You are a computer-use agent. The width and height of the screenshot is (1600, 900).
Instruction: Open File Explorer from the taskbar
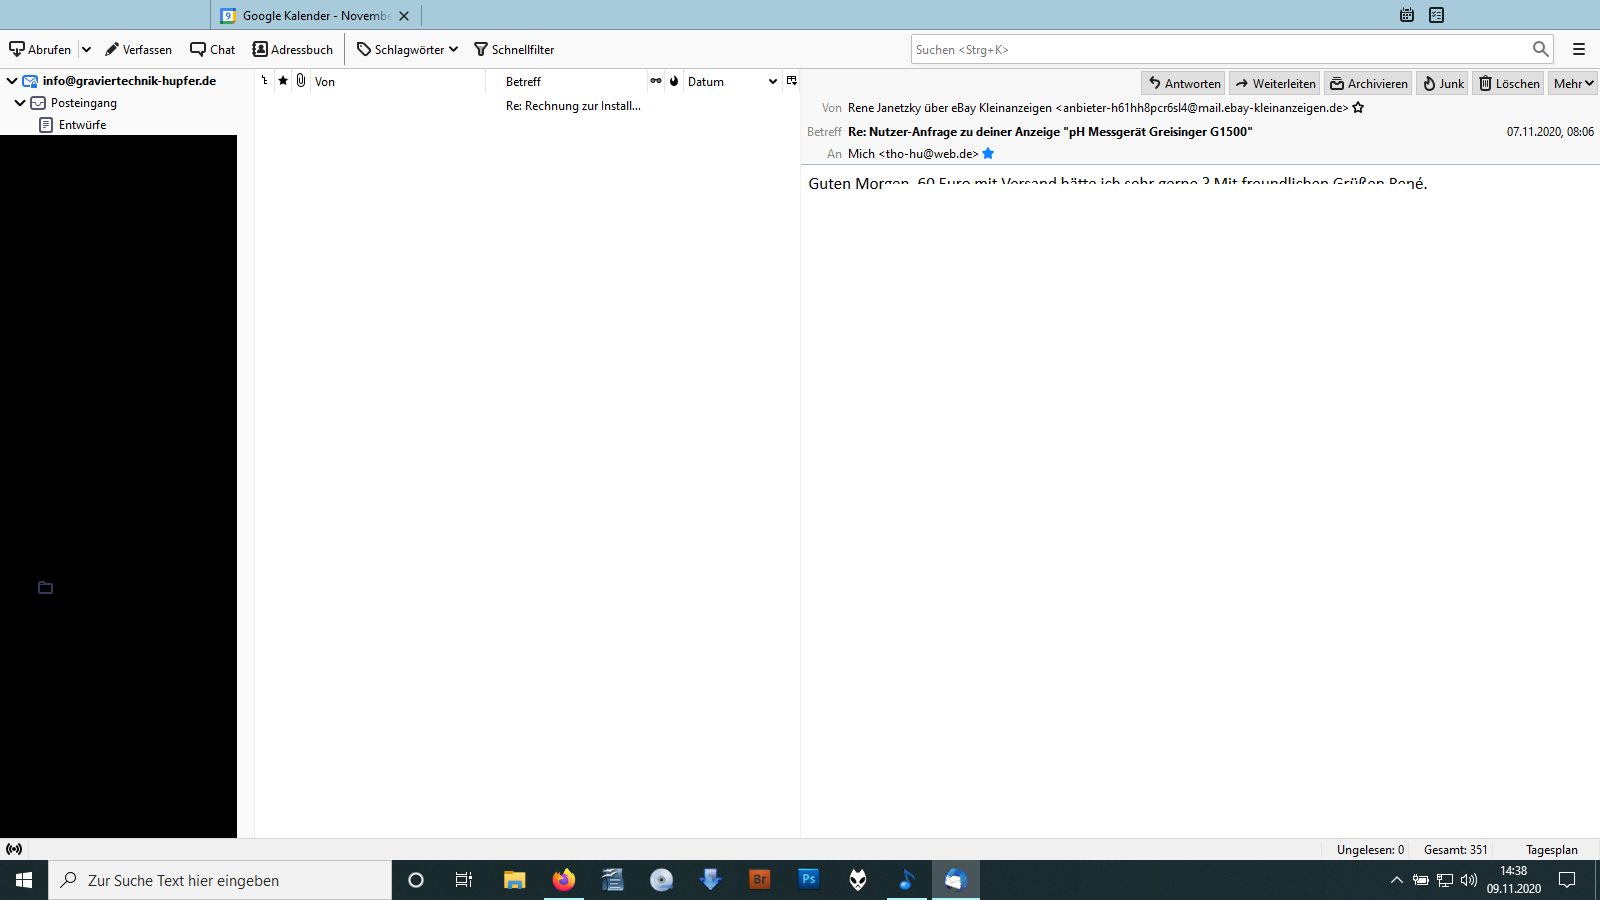515,880
